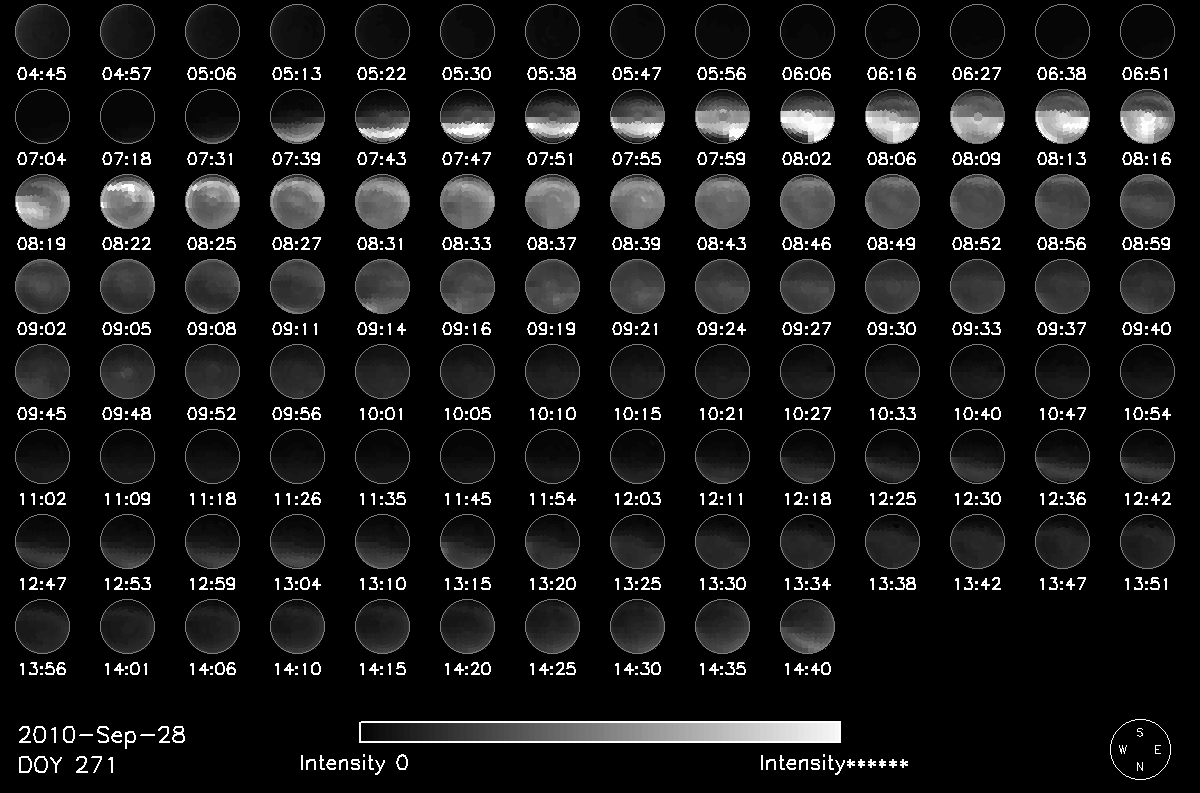1200x793 pixels.
Task: Select the 08:37 disk thumbnail
Action: pos(552,202)
